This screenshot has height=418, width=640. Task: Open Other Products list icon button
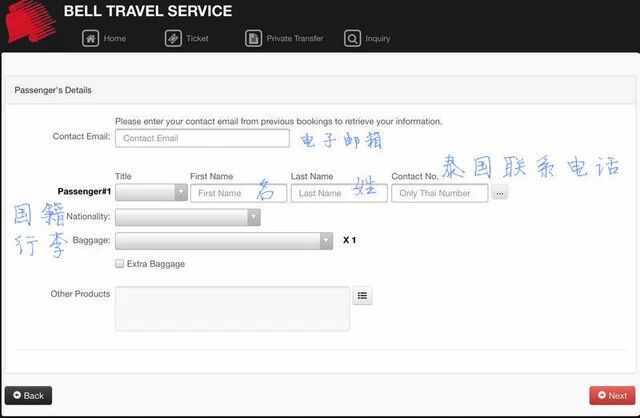pyautogui.click(x=362, y=296)
